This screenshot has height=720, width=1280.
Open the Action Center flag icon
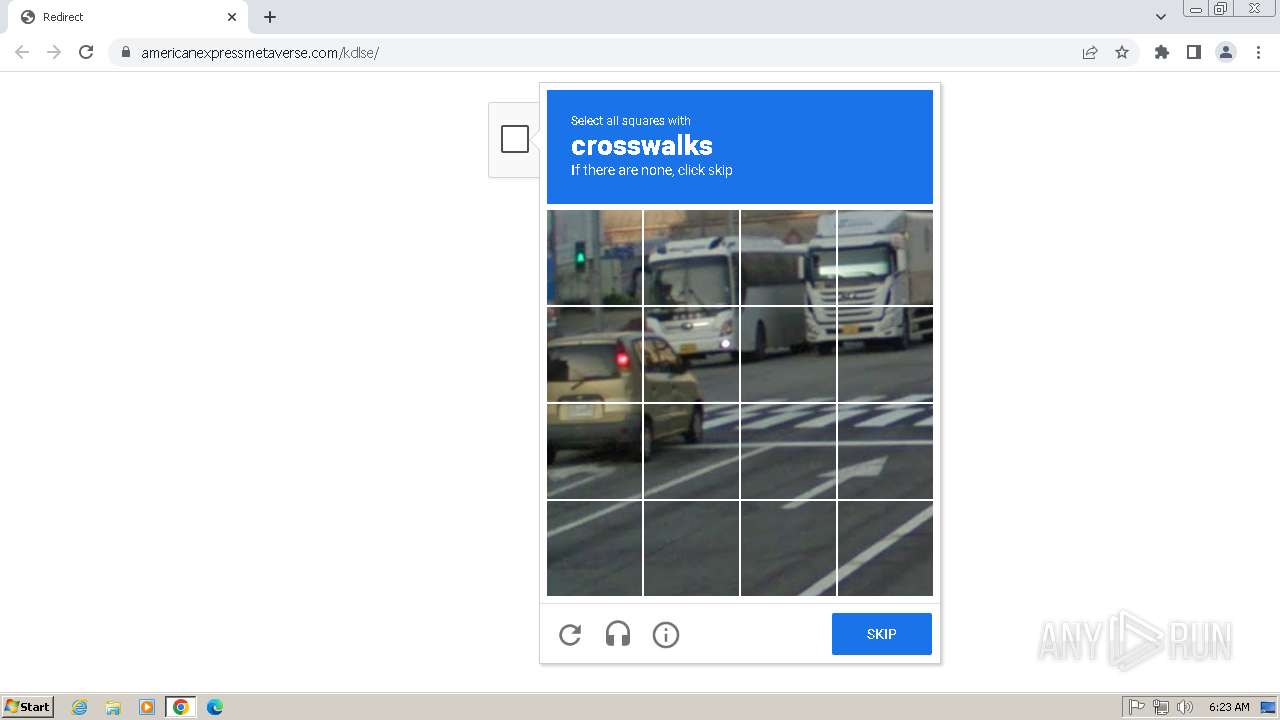pyautogui.click(x=1137, y=707)
